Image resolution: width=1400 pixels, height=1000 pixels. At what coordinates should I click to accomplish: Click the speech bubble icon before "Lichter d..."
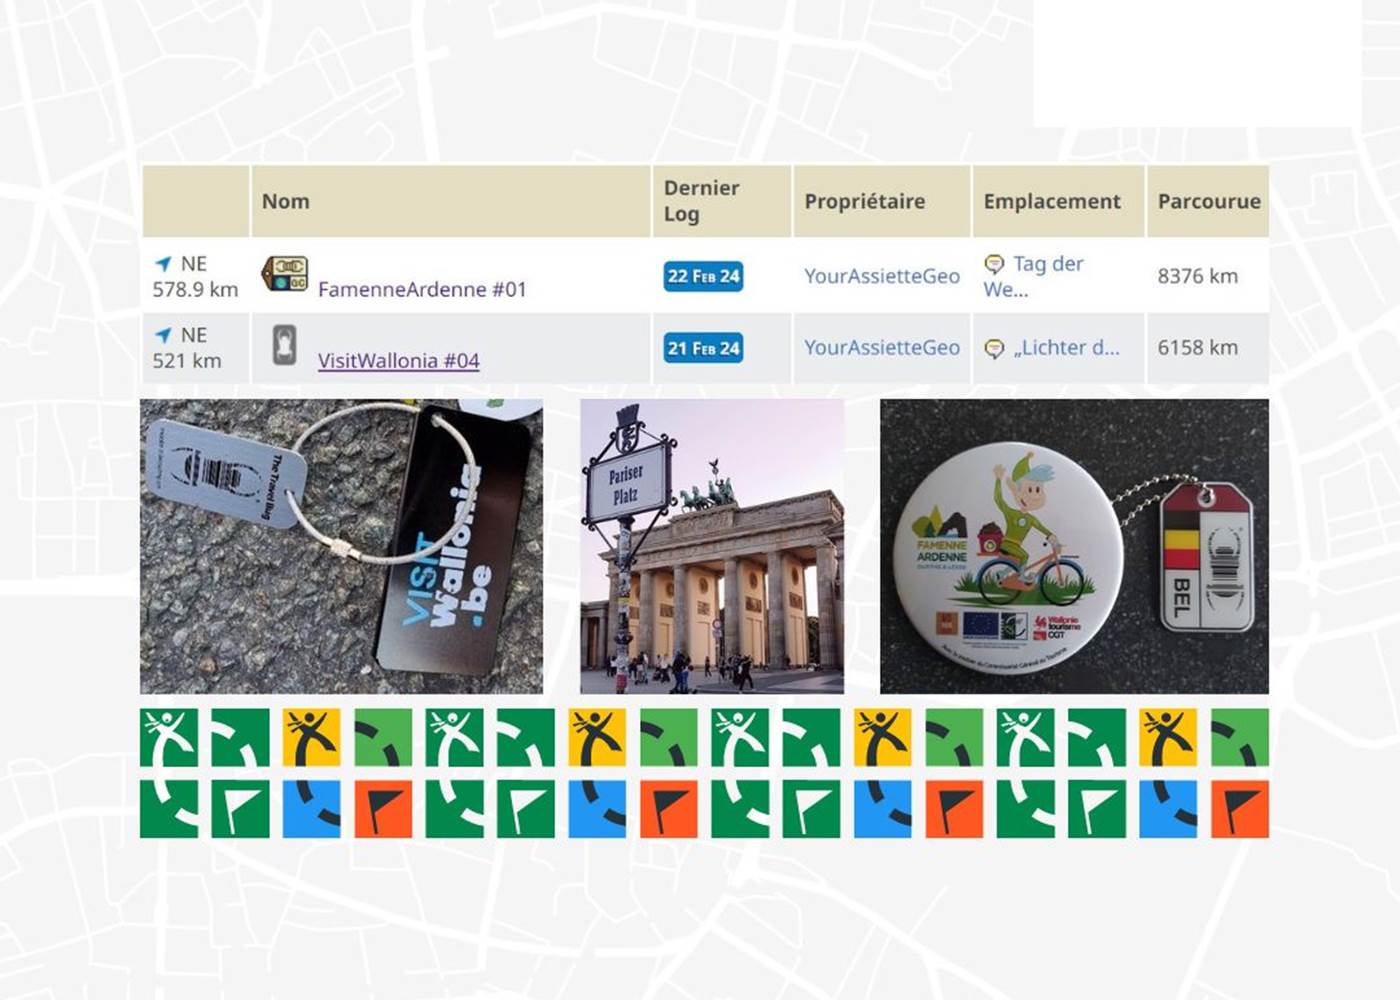pos(994,348)
